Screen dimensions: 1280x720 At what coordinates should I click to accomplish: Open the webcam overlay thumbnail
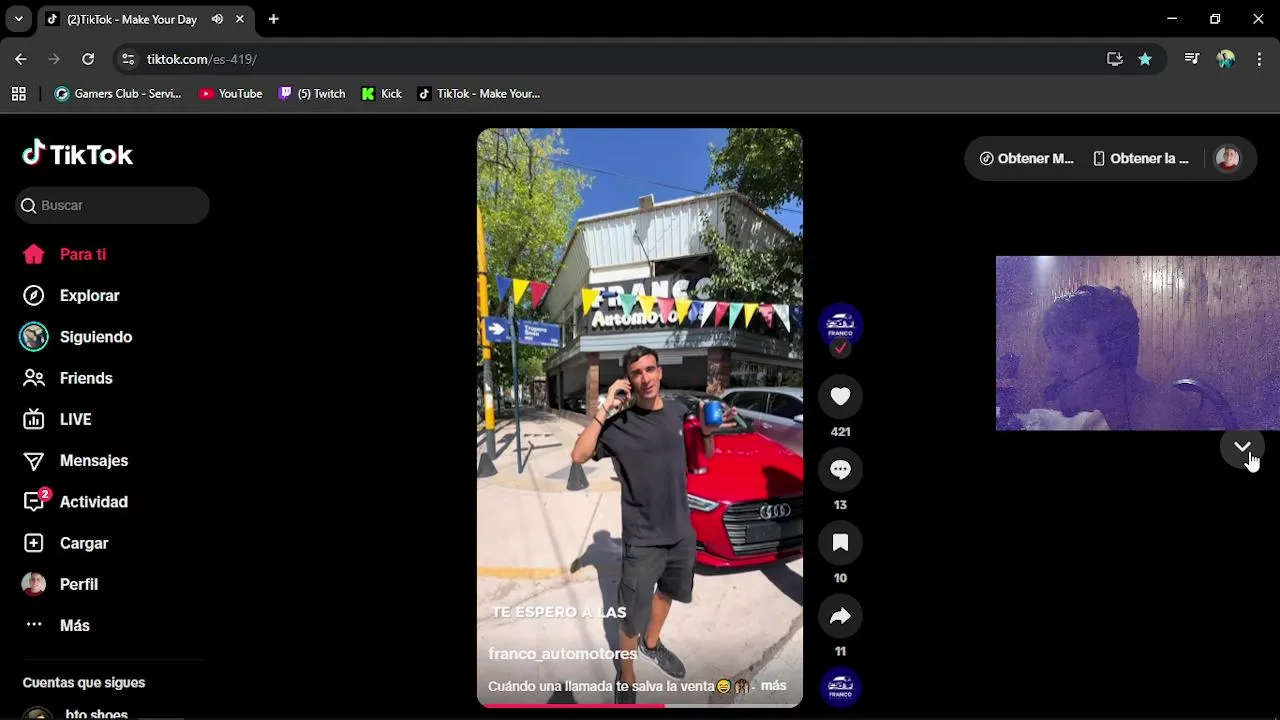(x=1137, y=343)
